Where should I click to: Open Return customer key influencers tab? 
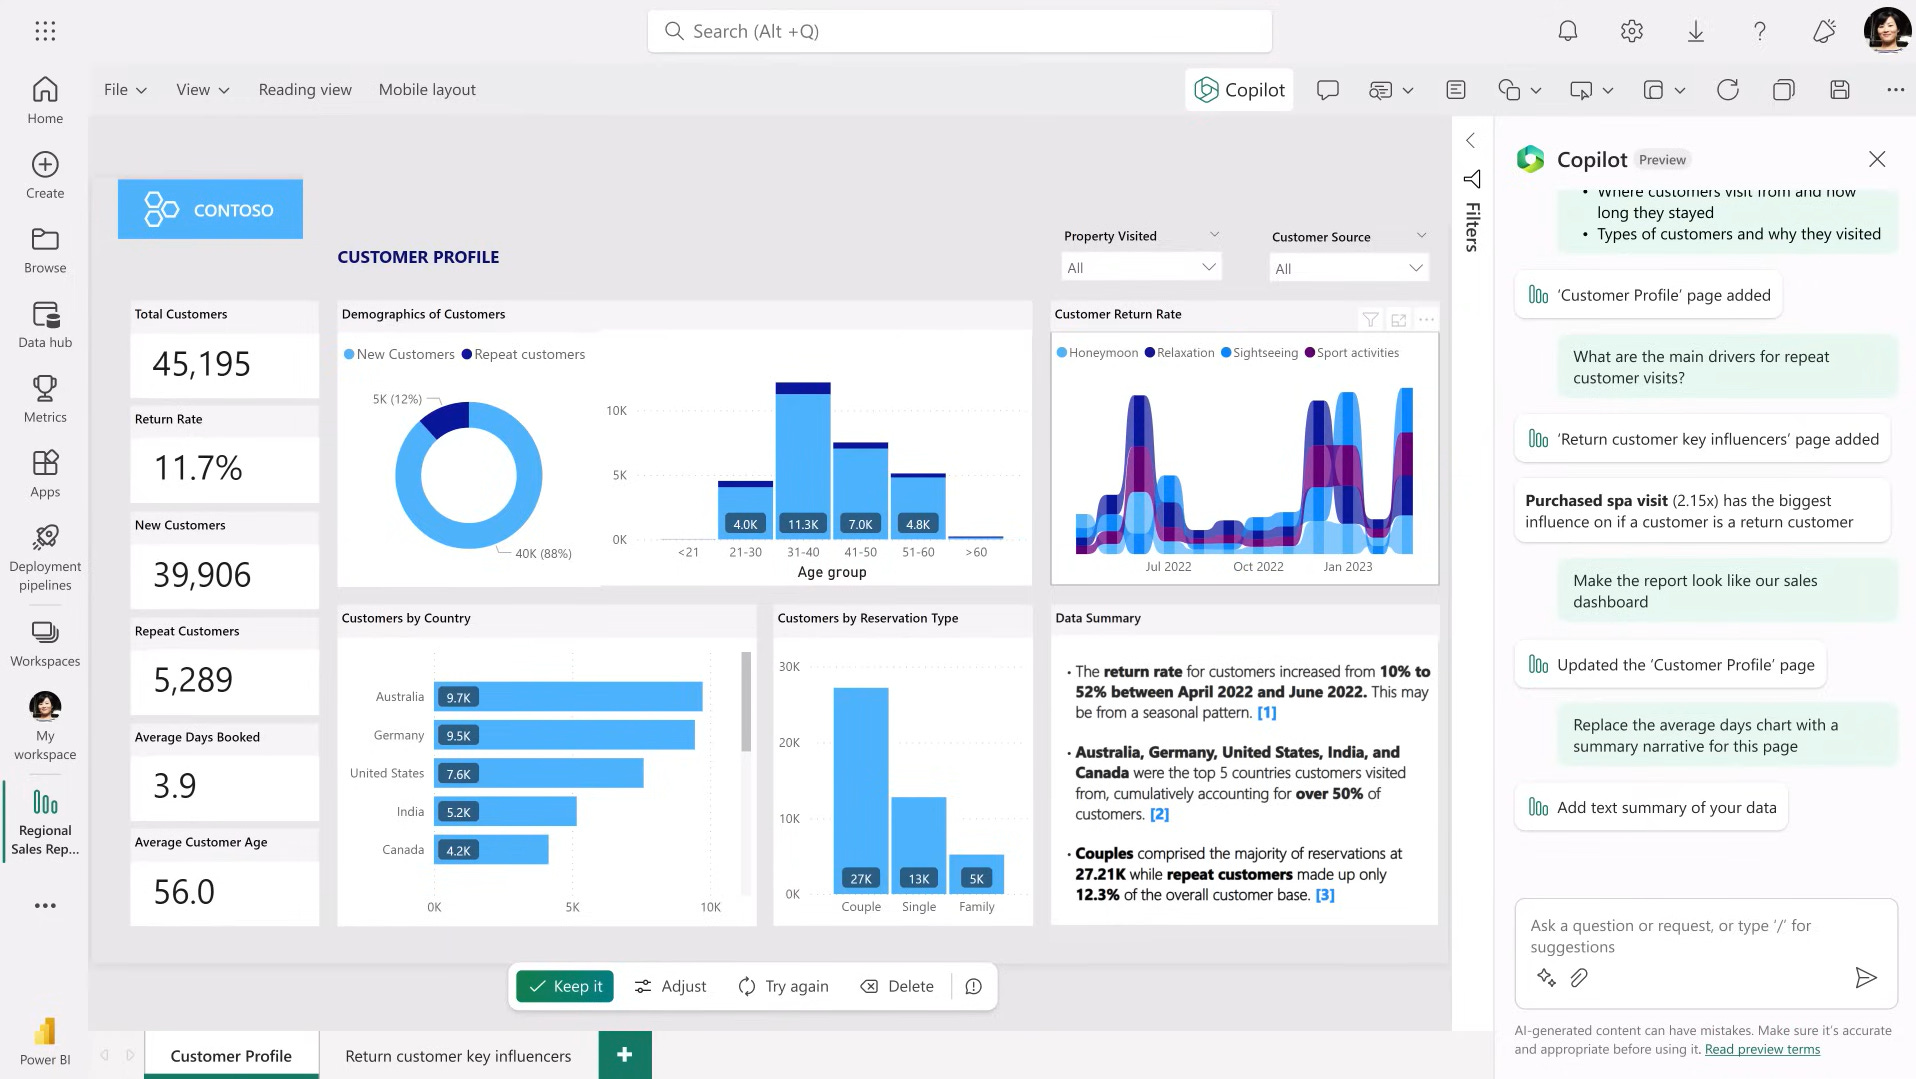click(x=458, y=1055)
